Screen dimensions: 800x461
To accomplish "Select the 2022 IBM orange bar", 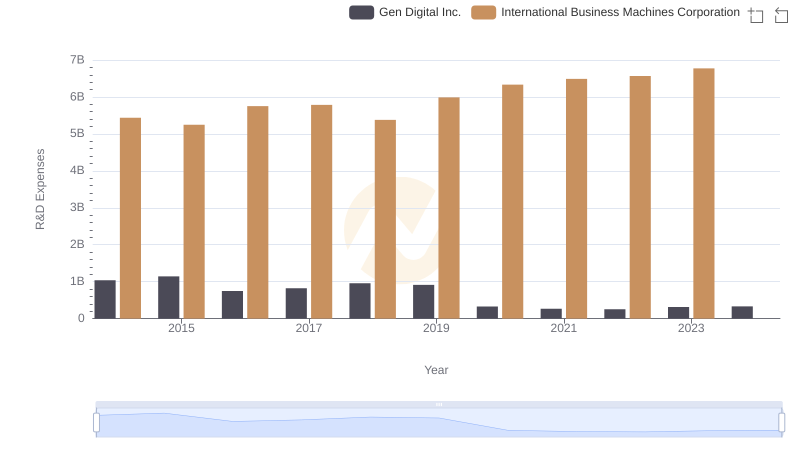I will 640,197.
